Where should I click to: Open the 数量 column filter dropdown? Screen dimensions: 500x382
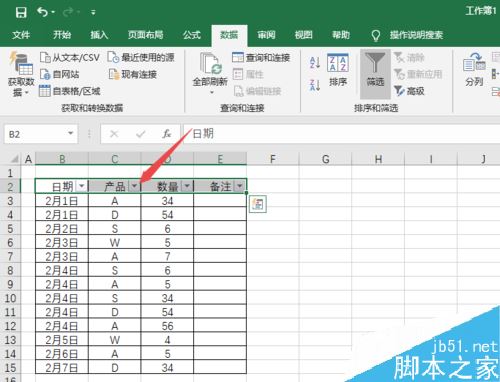187,186
